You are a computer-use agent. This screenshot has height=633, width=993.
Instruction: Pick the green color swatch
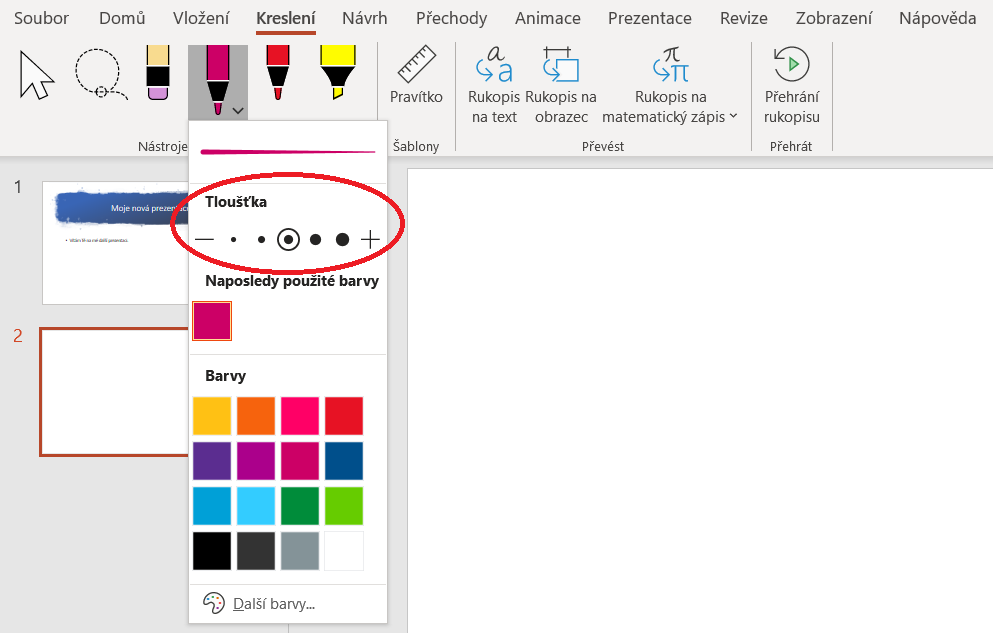point(300,507)
